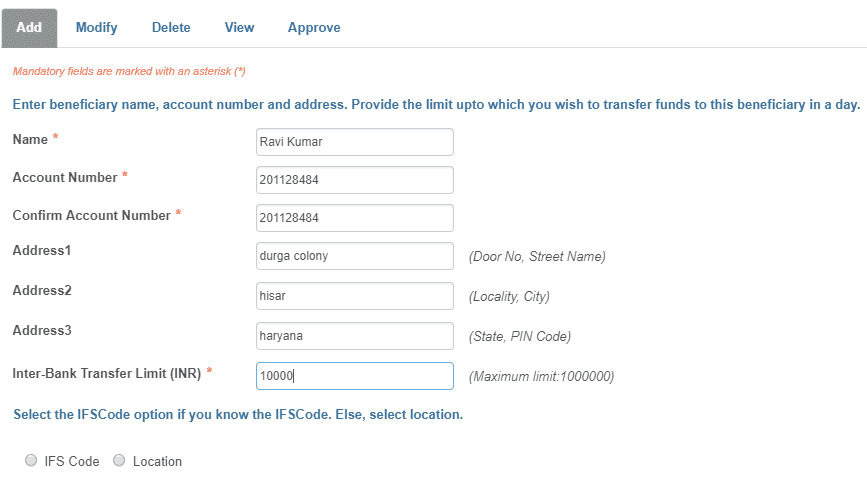Click the 'Inter-Bank Transfer Limit (INR)' label
The width and height of the screenshot is (867, 478).
point(107,373)
